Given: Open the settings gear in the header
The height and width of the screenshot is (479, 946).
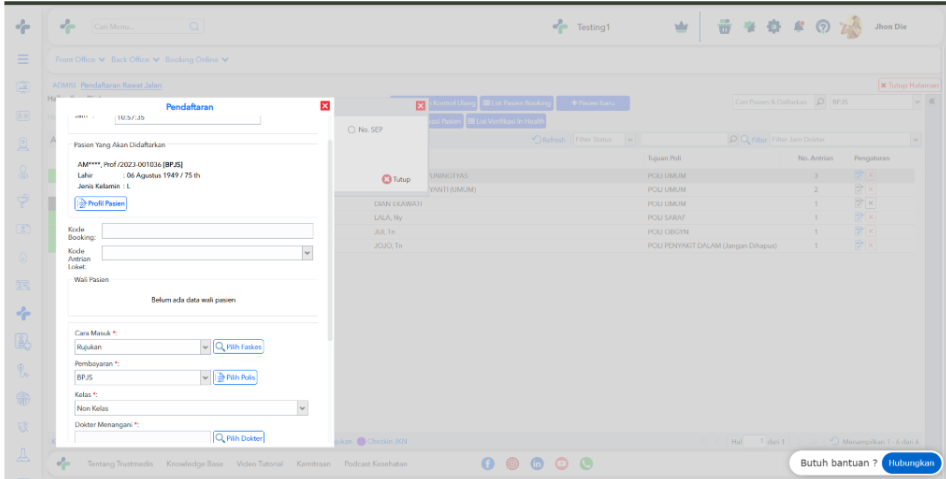Looking at the screenshot, I should [x=773, y=27].
